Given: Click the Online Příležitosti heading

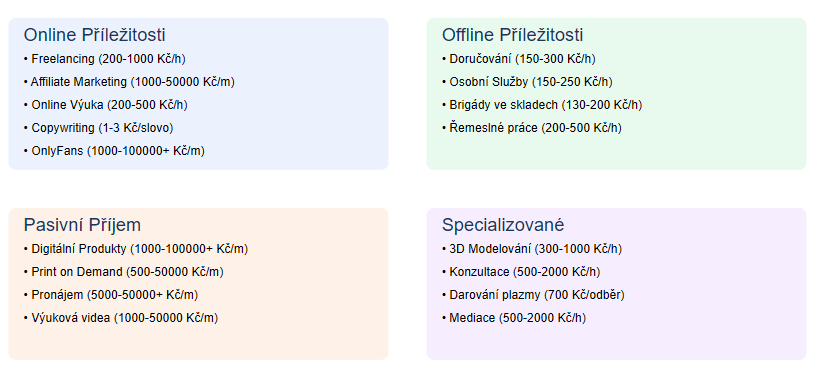Looking at the screenshot, I should pyautogui.click(x=94, y=35).
